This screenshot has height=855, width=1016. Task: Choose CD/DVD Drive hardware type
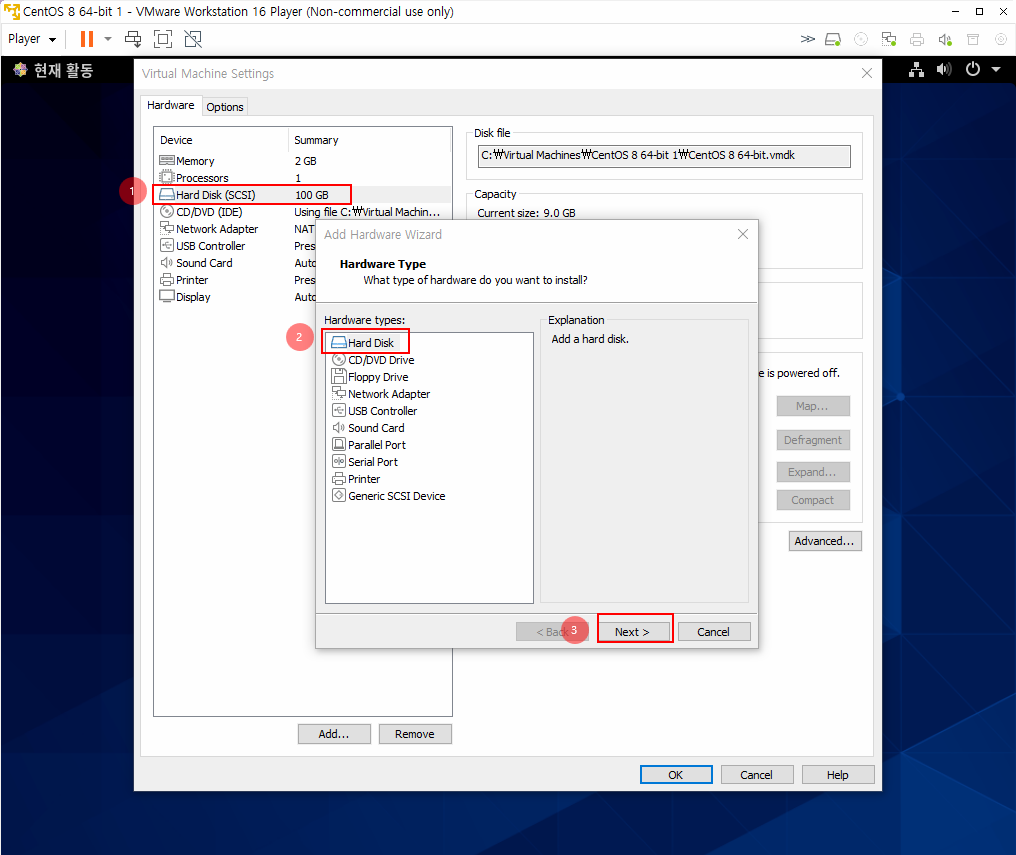(x=373, y=360)
